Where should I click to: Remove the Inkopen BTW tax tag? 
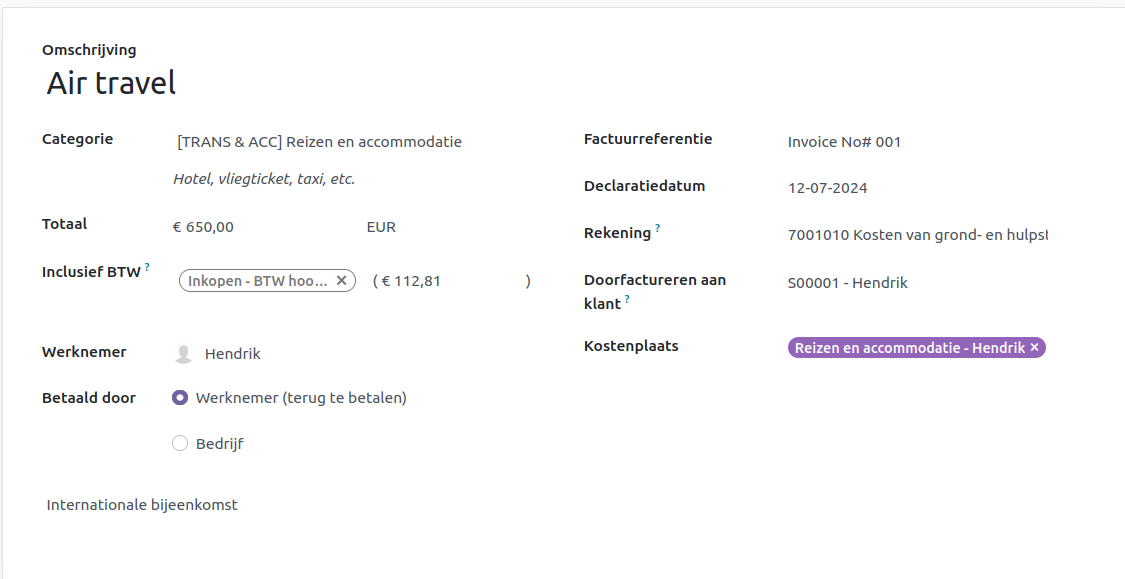[341, 281]
